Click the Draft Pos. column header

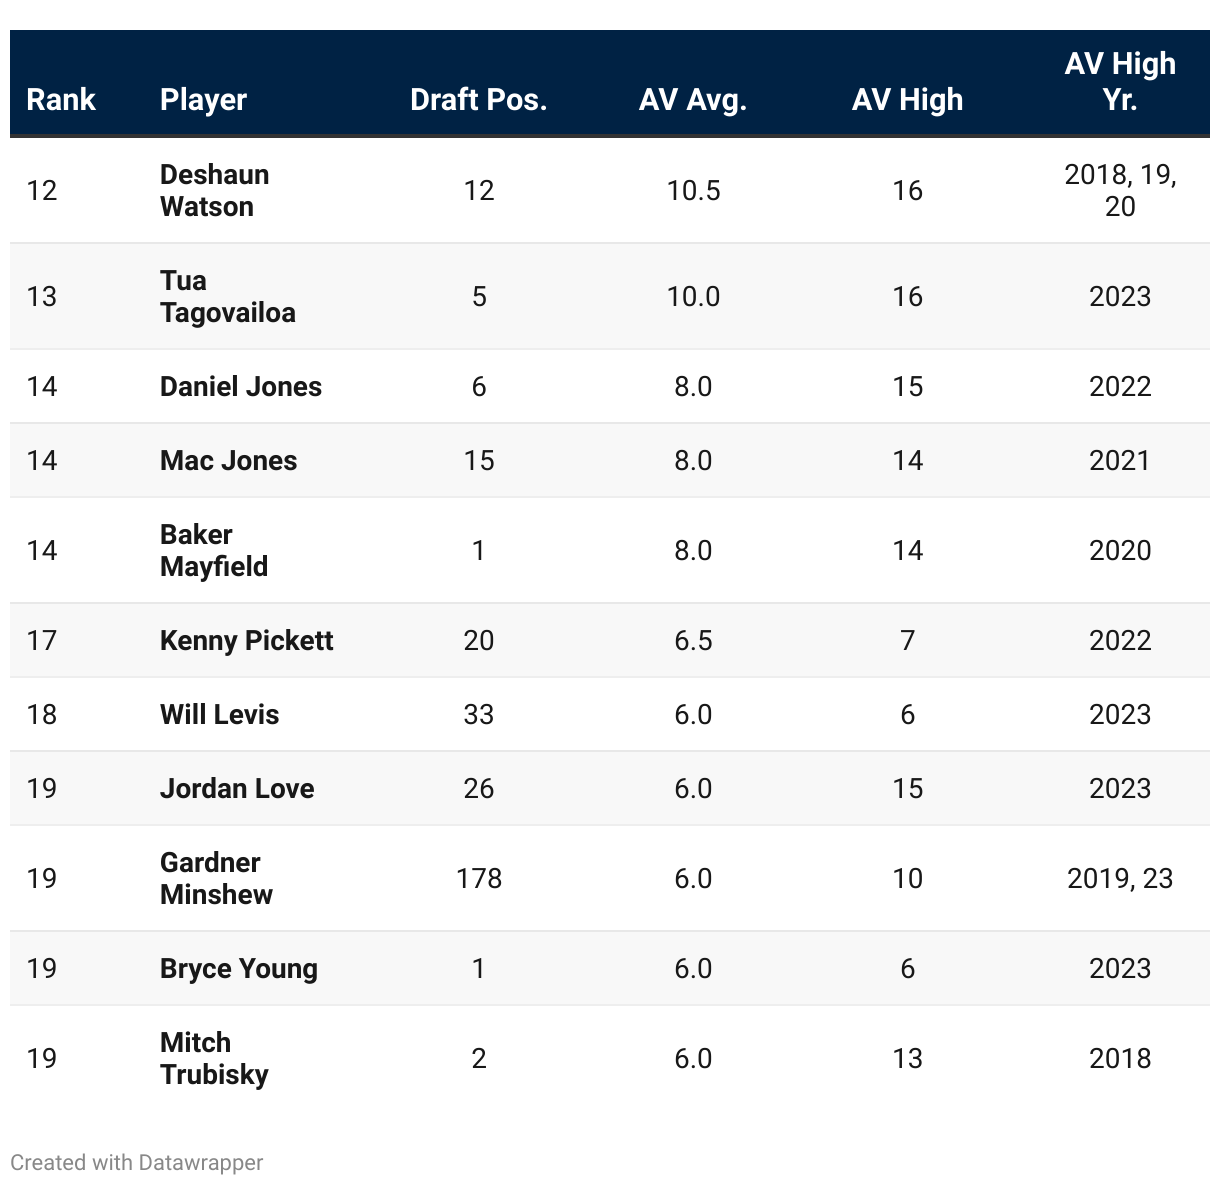[478, 99]
